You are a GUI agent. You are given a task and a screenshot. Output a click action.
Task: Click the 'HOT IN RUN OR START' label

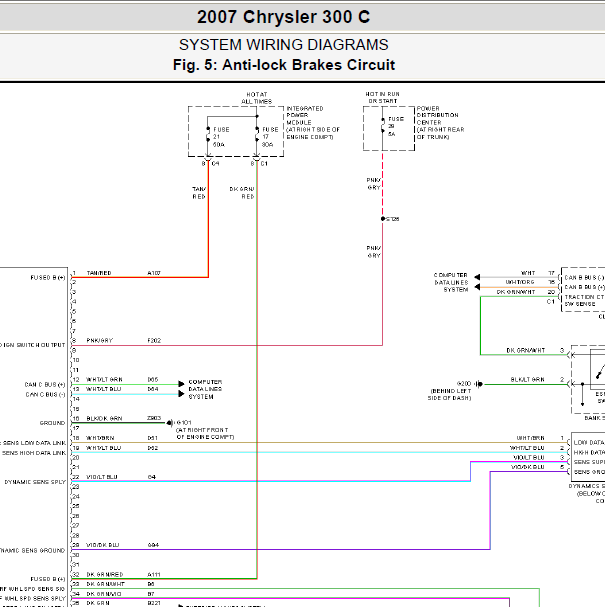pyautogui.click(x=382, y=98)
